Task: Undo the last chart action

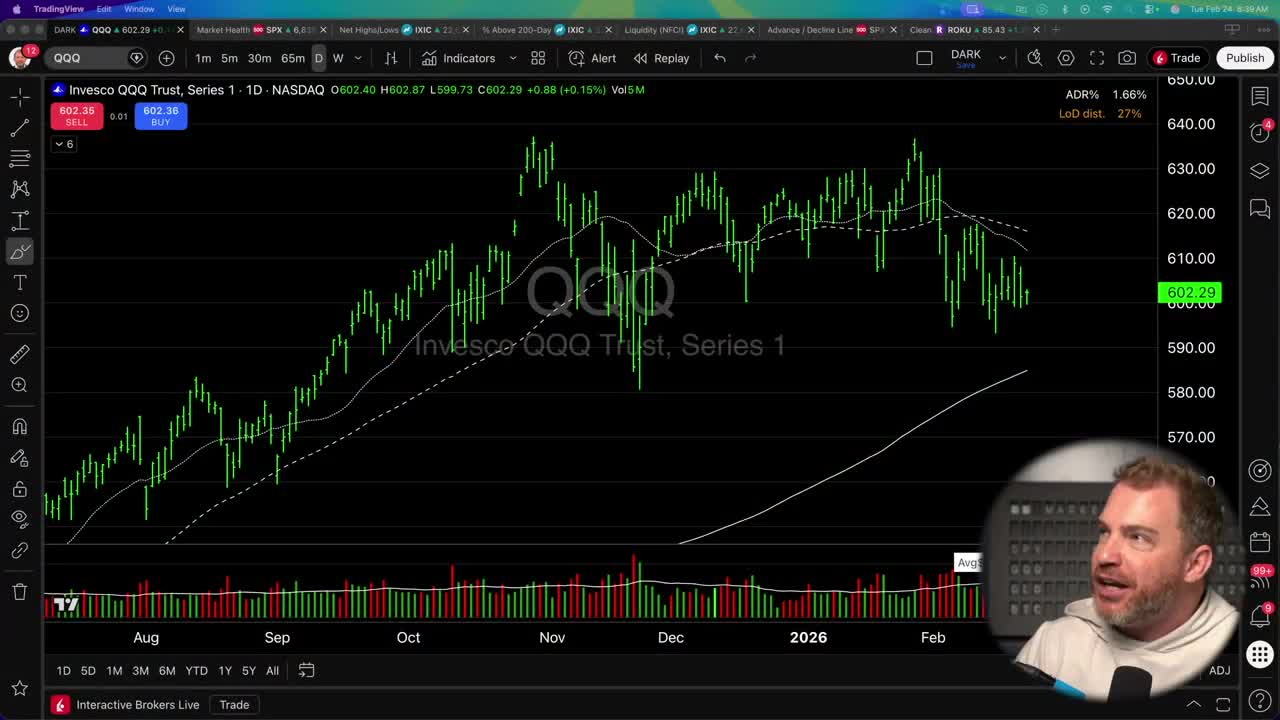Action: tap(719, 58)
